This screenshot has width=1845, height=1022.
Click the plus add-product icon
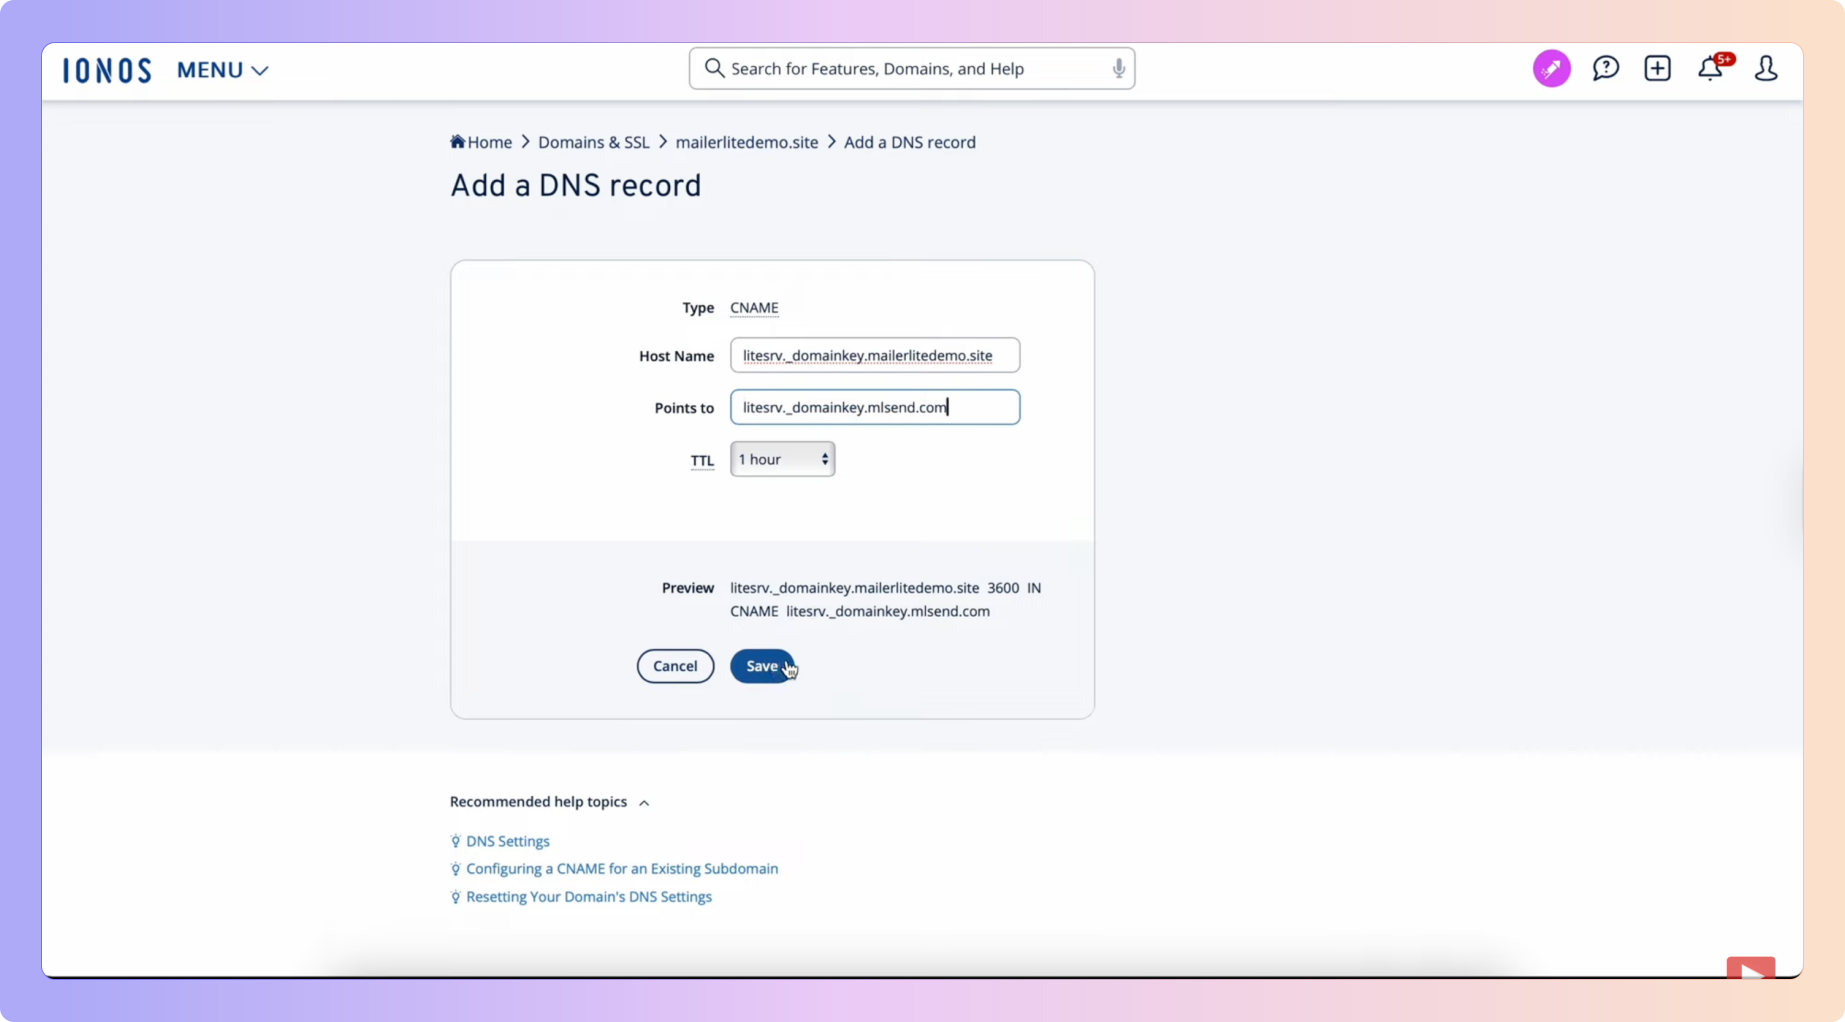point(1657,68)
